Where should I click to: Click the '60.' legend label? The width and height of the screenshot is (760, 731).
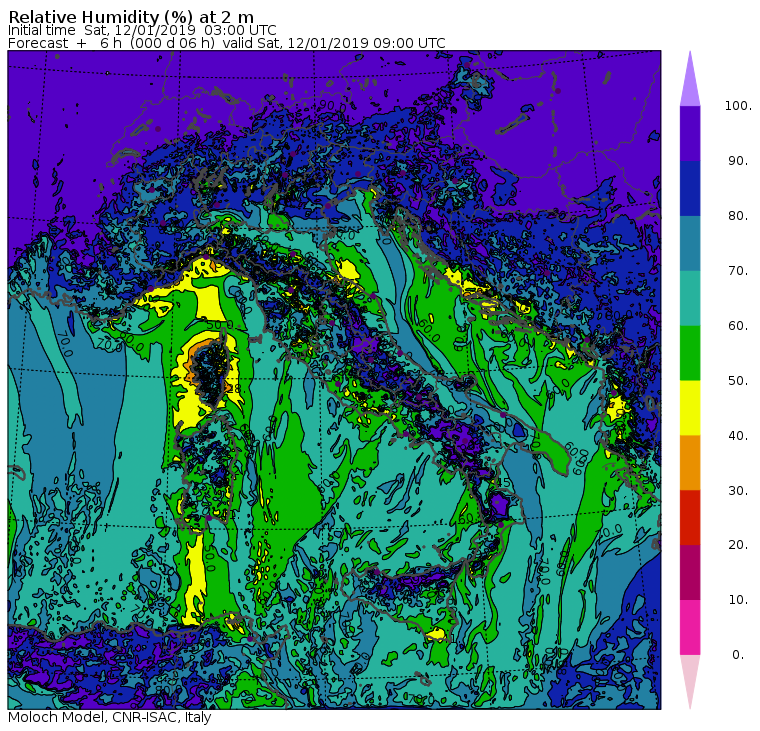(738, 326)
